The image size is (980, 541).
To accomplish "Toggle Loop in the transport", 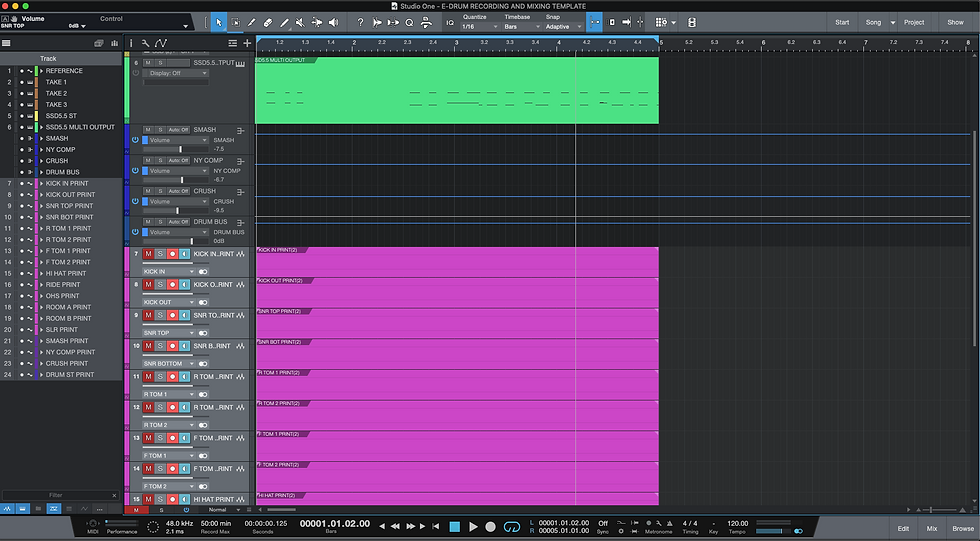I will (511, 527).
